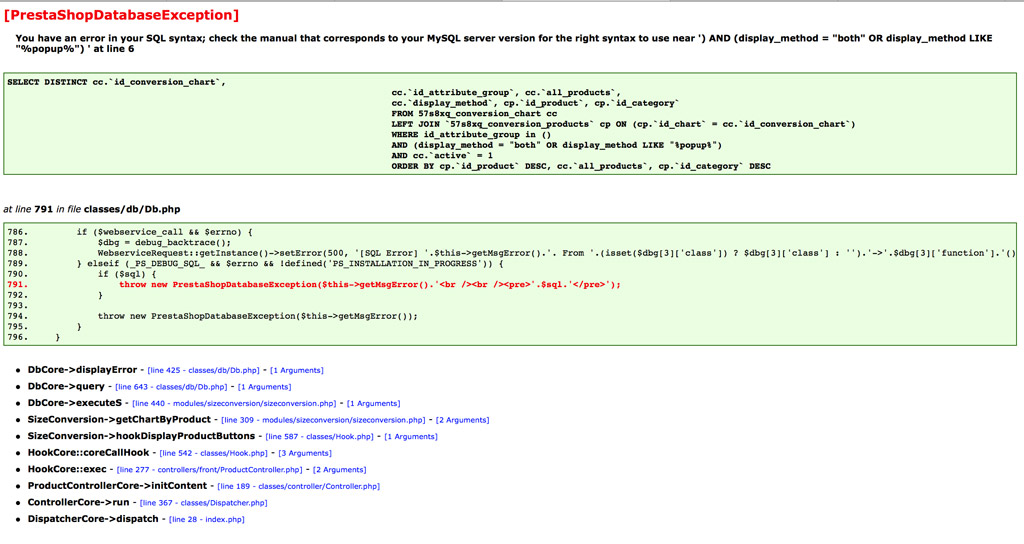Open the line 277 ProductController.php link
Screen dimensions: 1024x544
(x=210, y=470)
